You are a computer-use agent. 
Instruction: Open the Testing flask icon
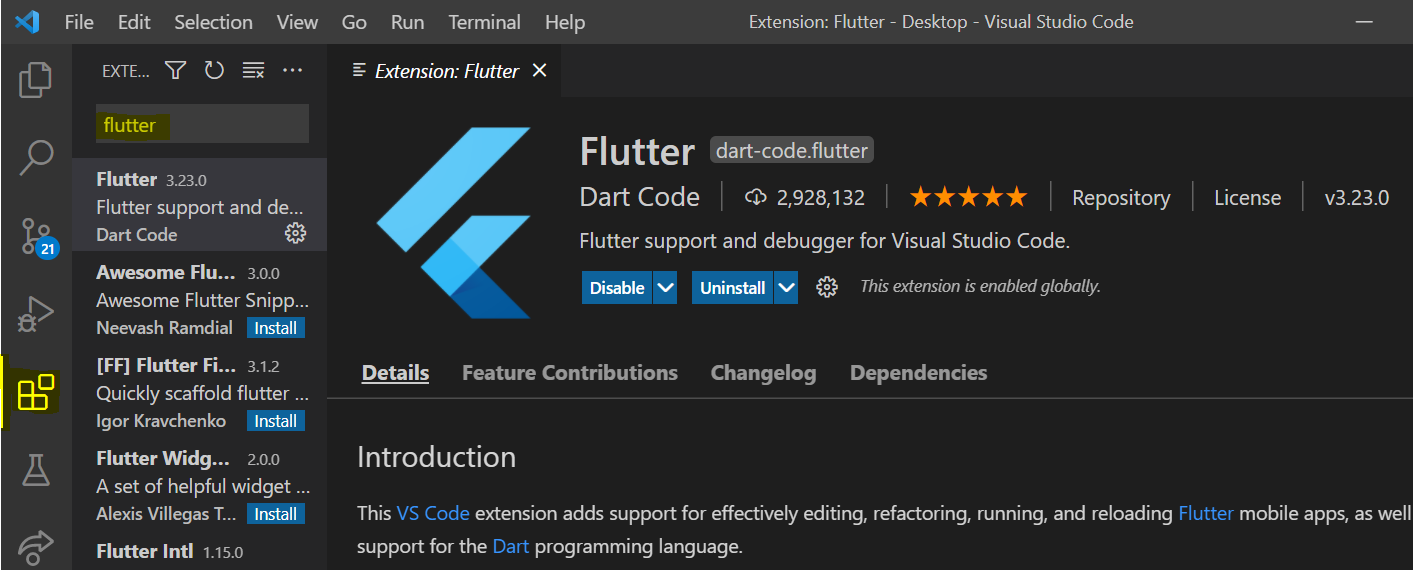pyautogui.click(x=36, y=469)
